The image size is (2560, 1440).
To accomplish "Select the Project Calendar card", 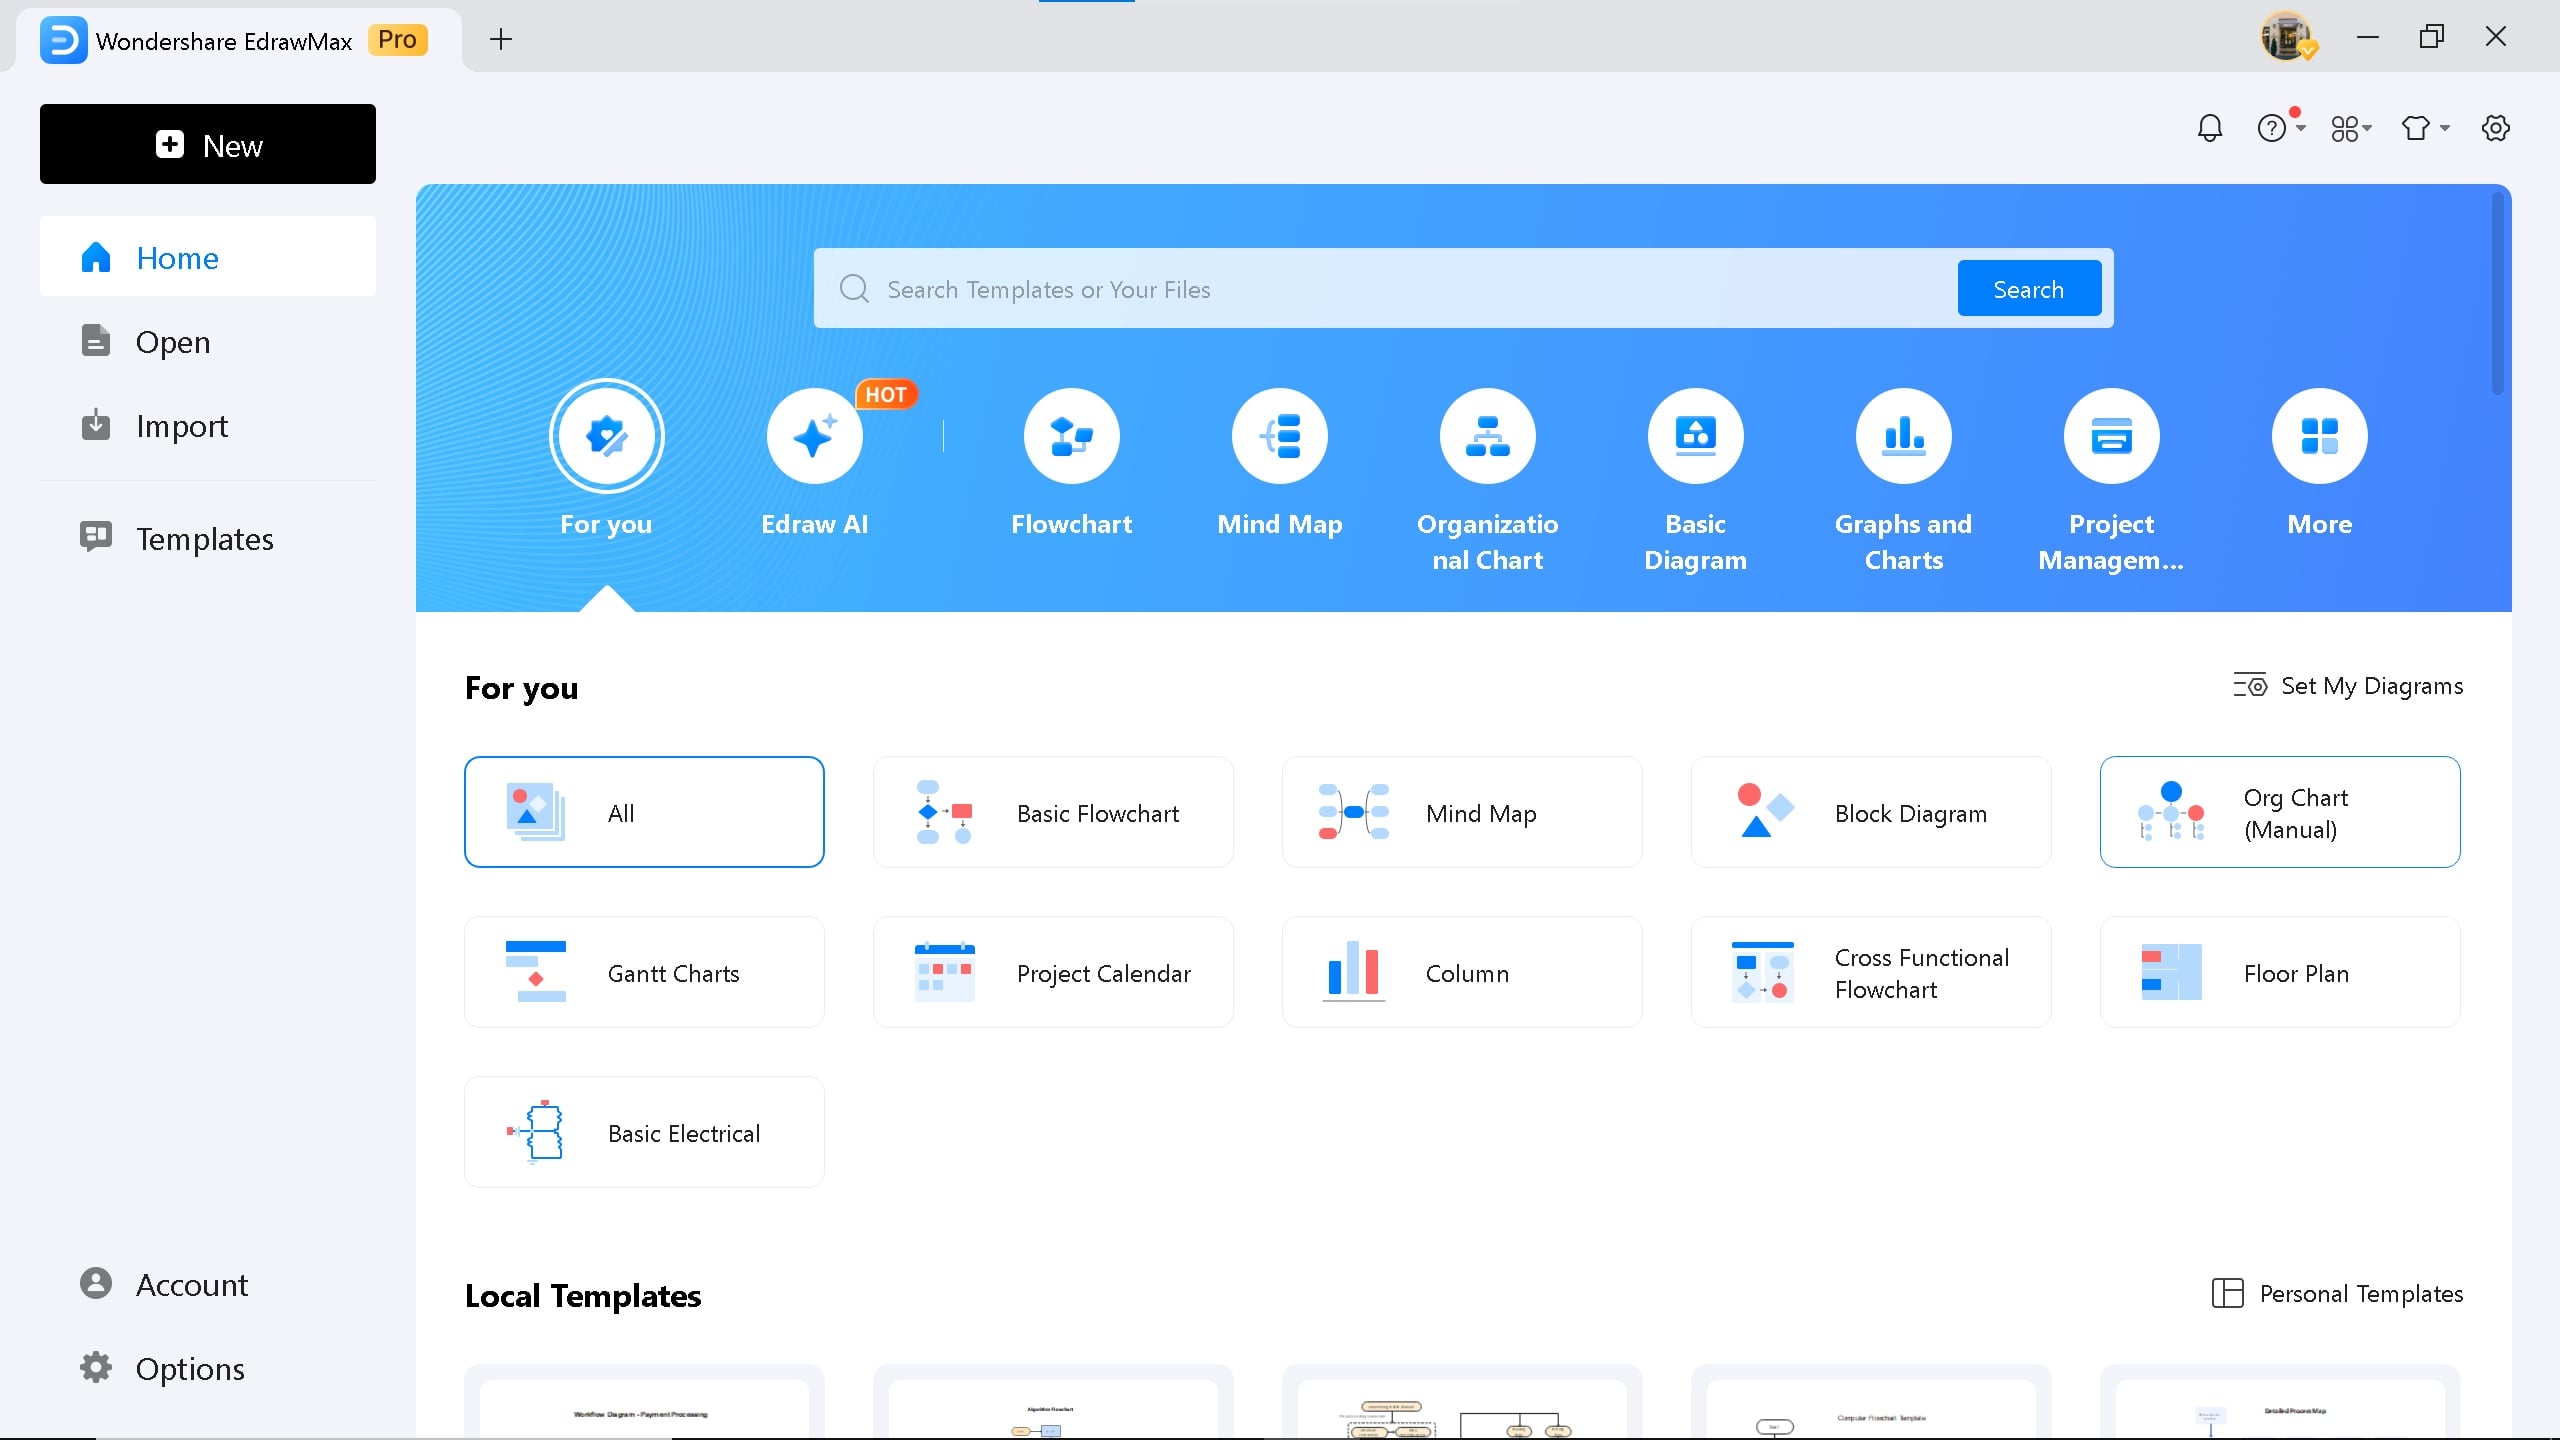I will tap(1053, 972).
